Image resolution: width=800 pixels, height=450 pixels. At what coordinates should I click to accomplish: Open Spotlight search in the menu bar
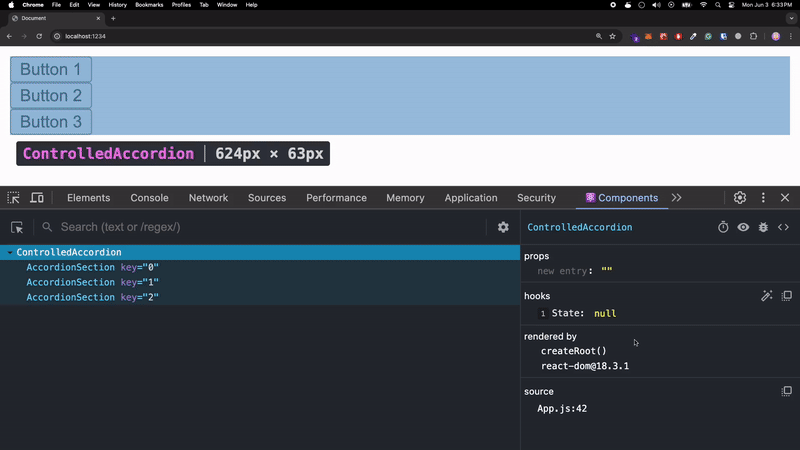[x=718, y=5]
